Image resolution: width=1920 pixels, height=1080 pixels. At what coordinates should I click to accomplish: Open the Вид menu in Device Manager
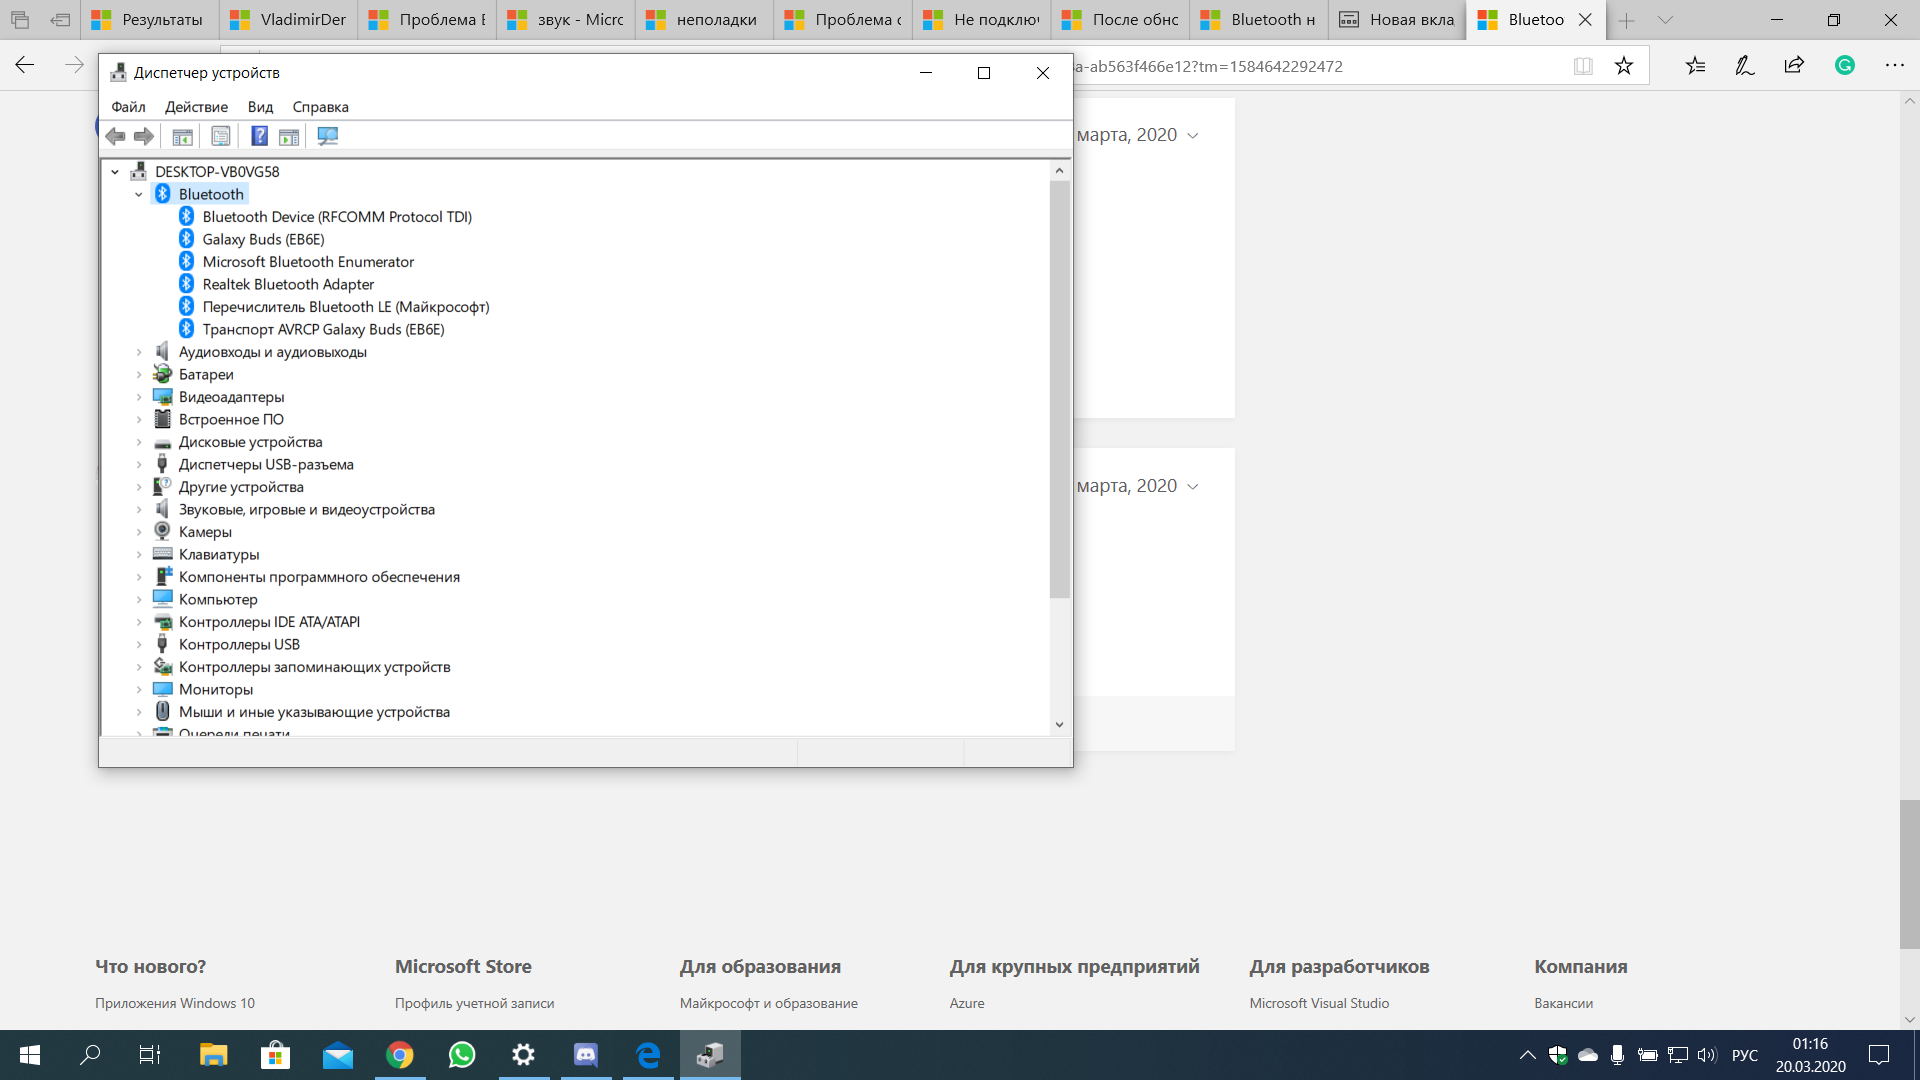click(260, 105)
